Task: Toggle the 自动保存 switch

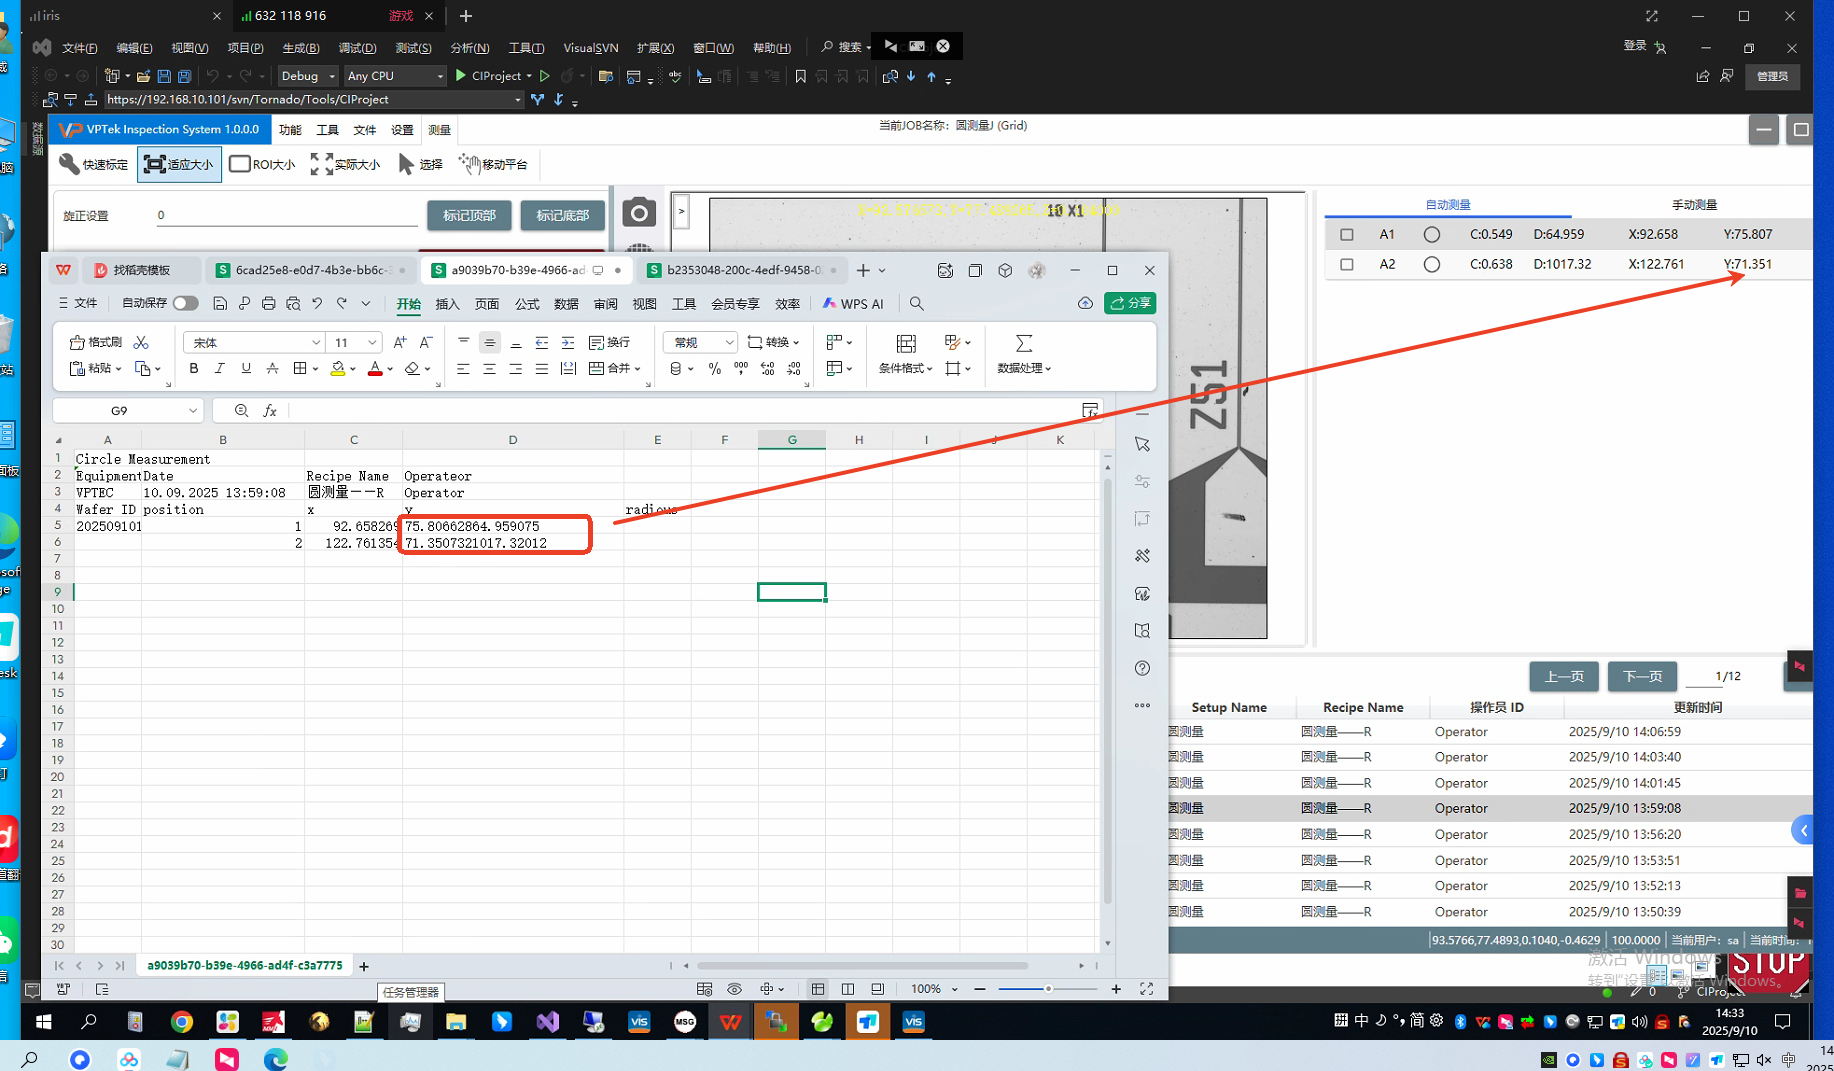Action: point(185,303)
